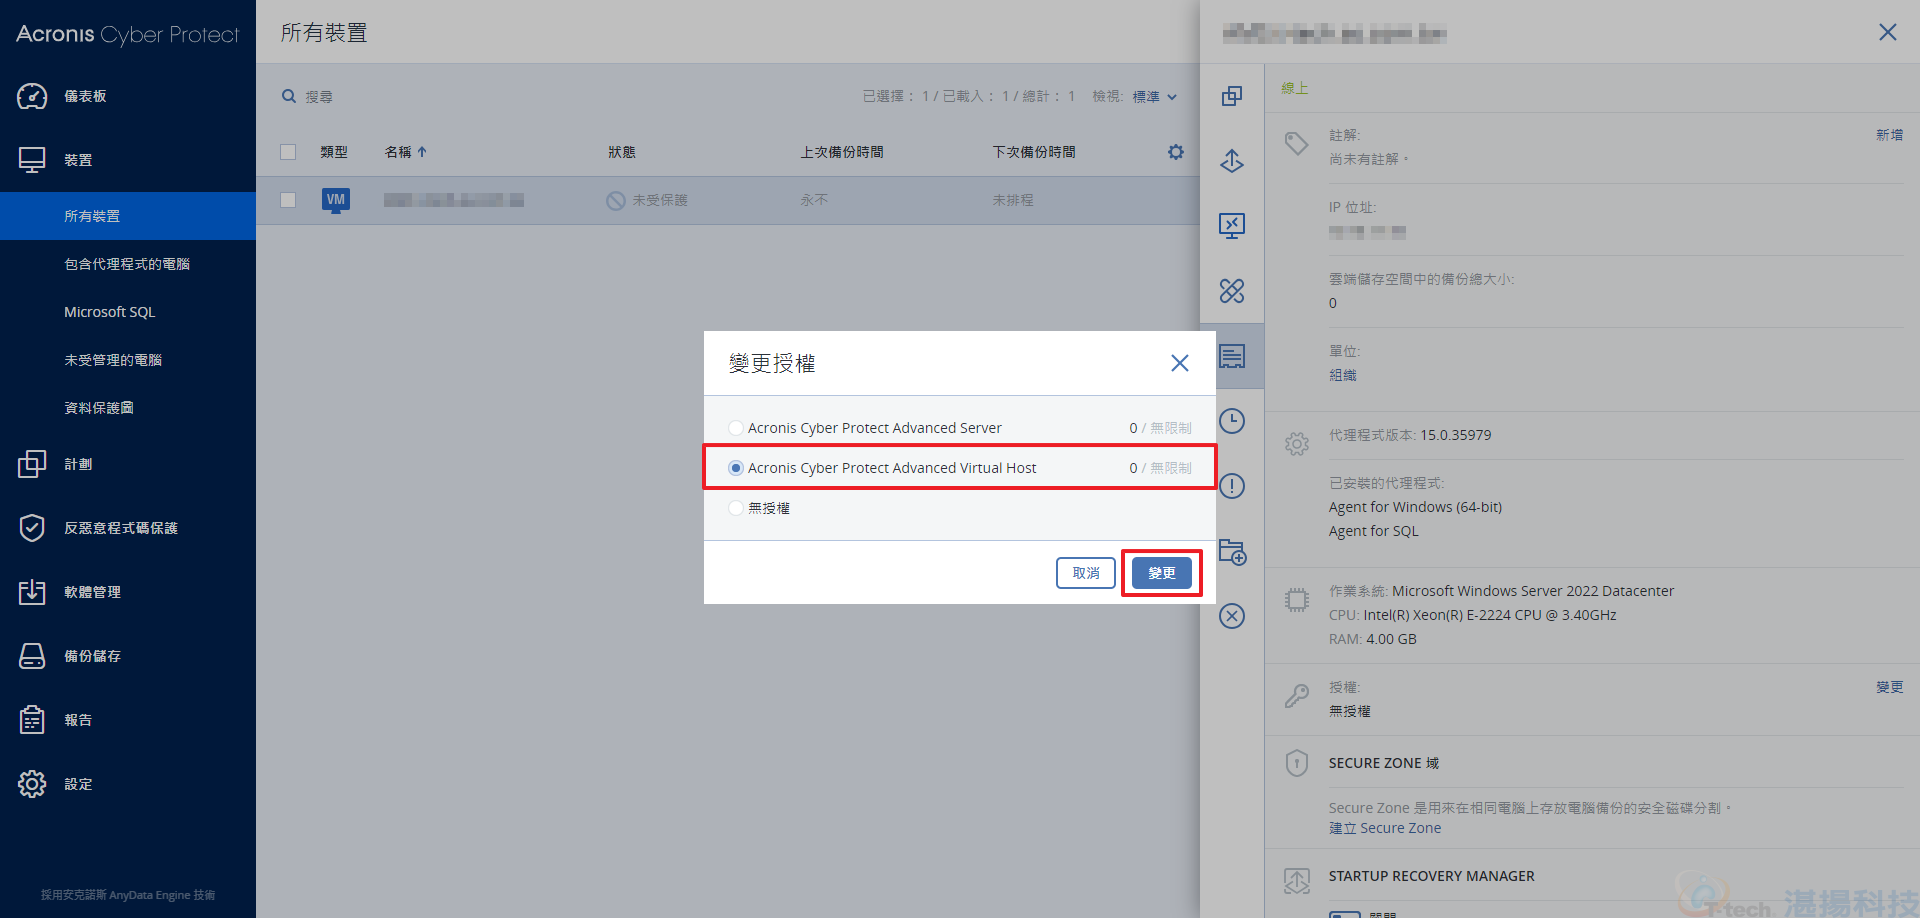Open the software management download icon

(x=32, y=592)
